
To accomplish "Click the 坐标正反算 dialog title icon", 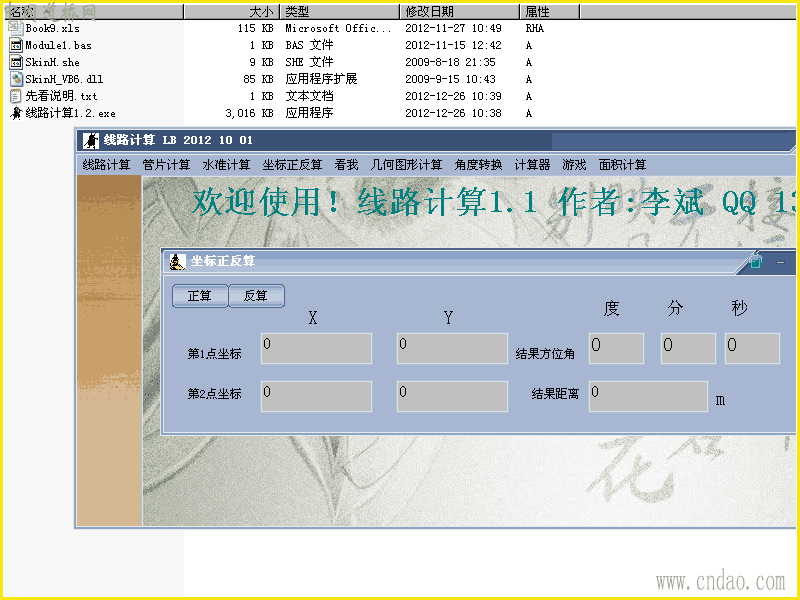I will coord(177,262).
